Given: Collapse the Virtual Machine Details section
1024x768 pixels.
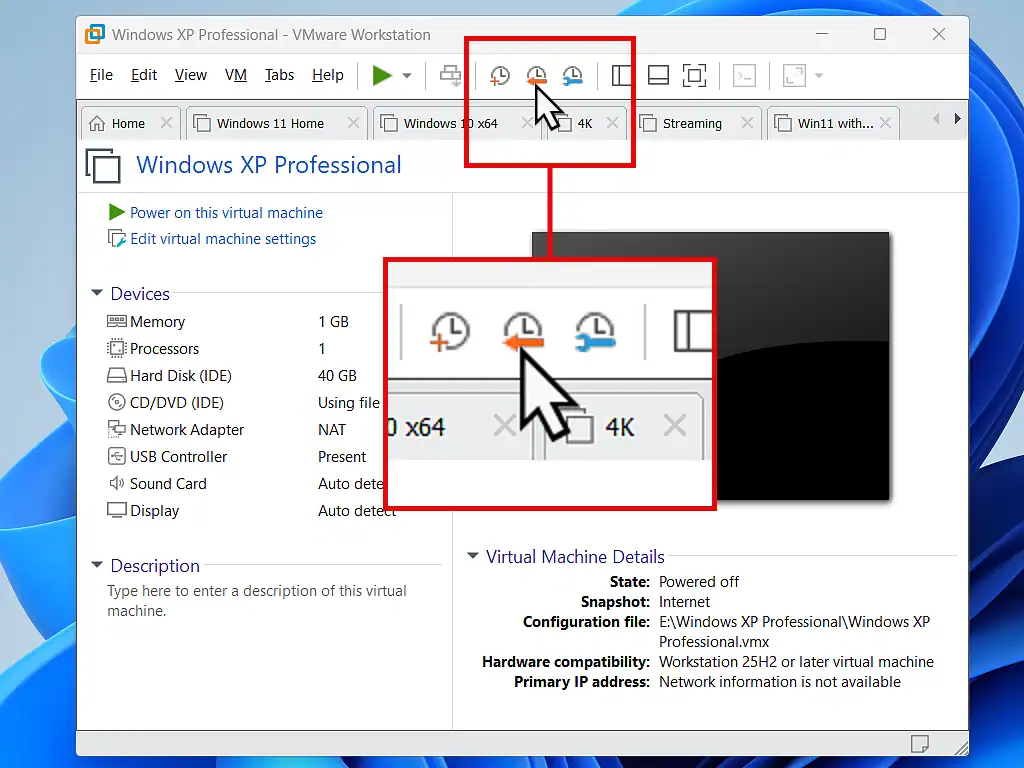Looking at the screenshot, I should [473, 555].
